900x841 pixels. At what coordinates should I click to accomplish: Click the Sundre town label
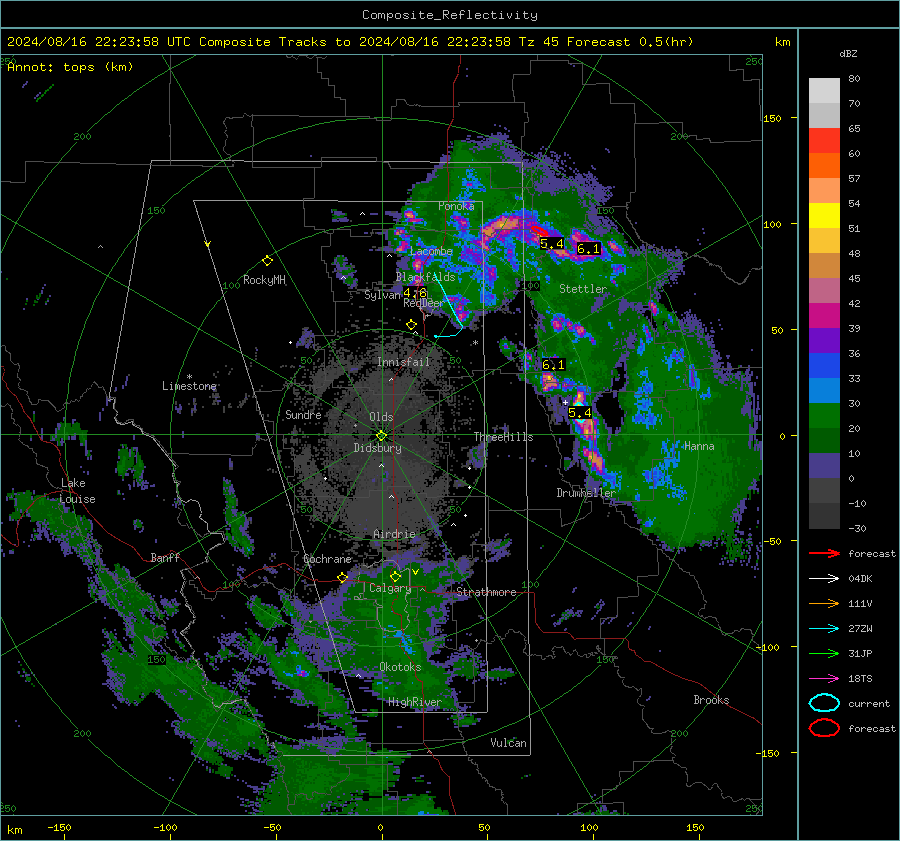(303, 414)
